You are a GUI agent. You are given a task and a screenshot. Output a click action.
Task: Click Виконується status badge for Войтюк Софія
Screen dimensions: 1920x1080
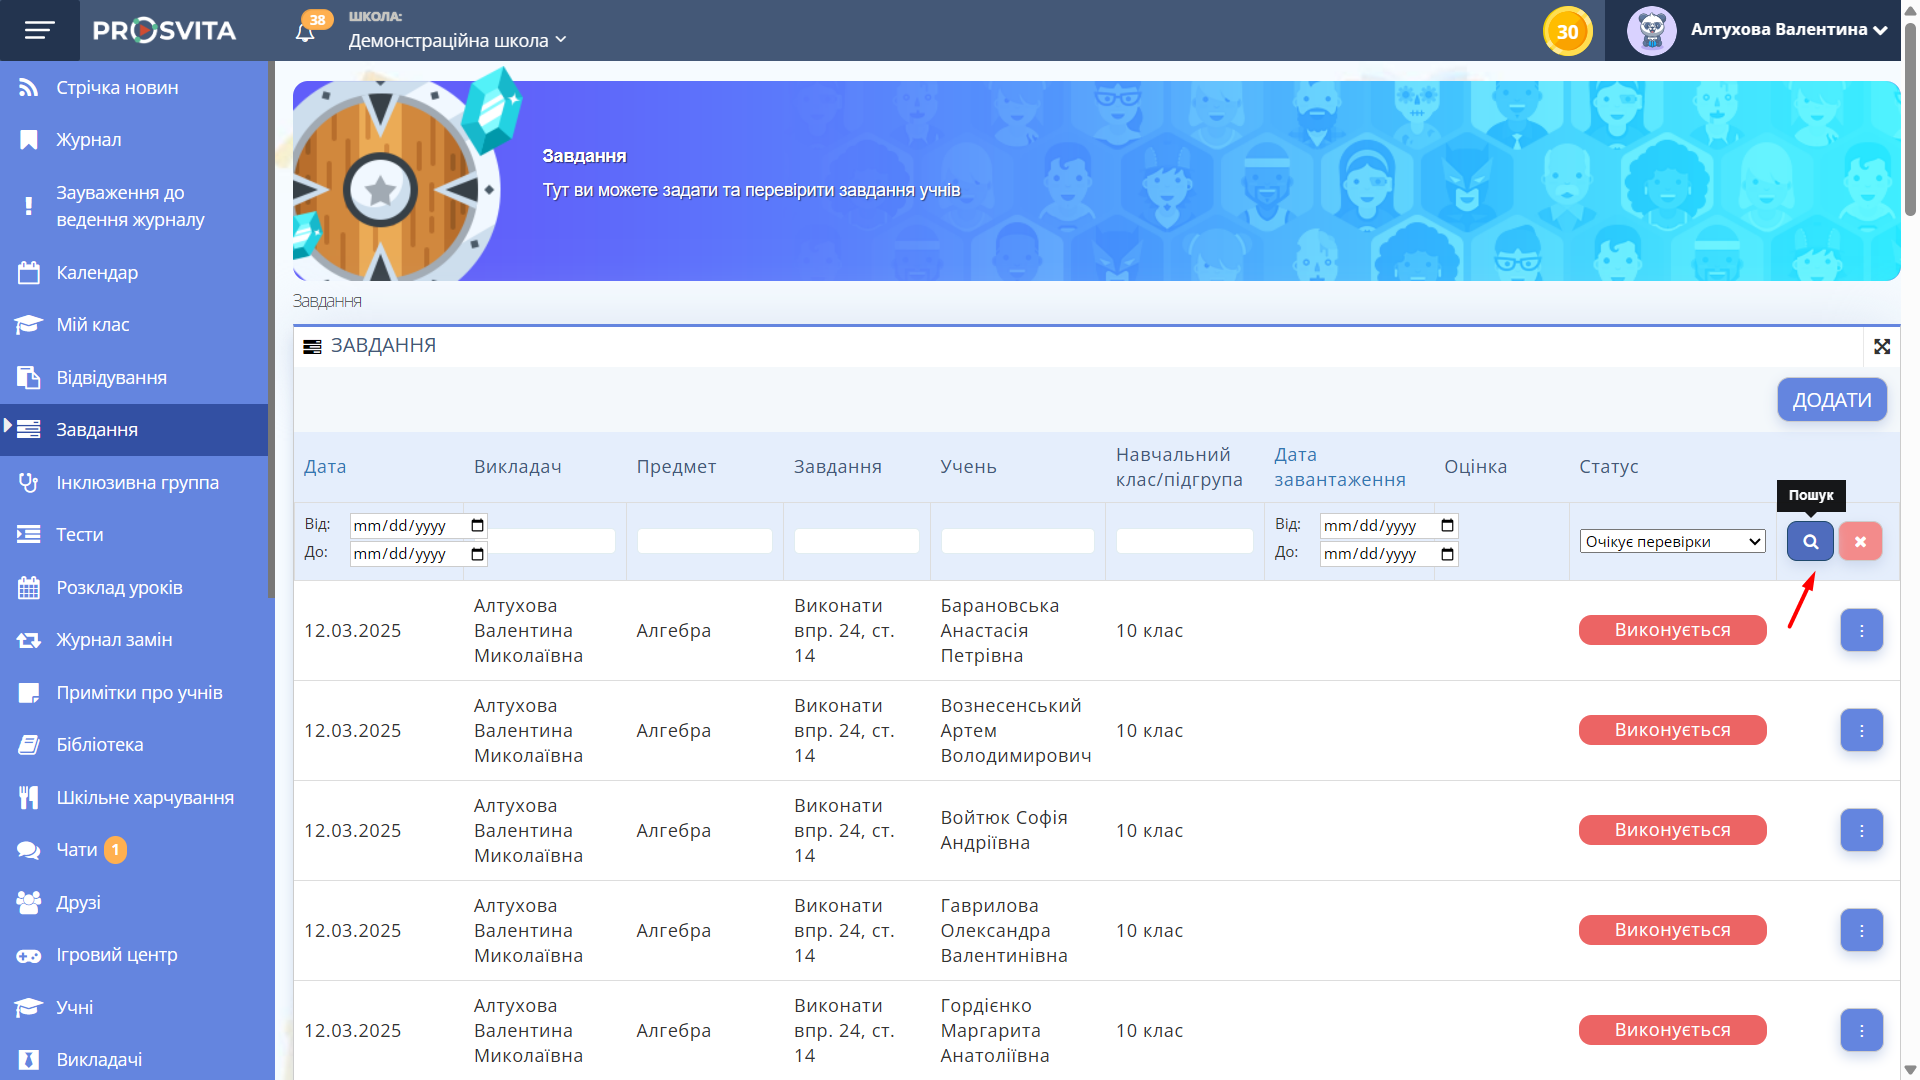coord(1672,830)
